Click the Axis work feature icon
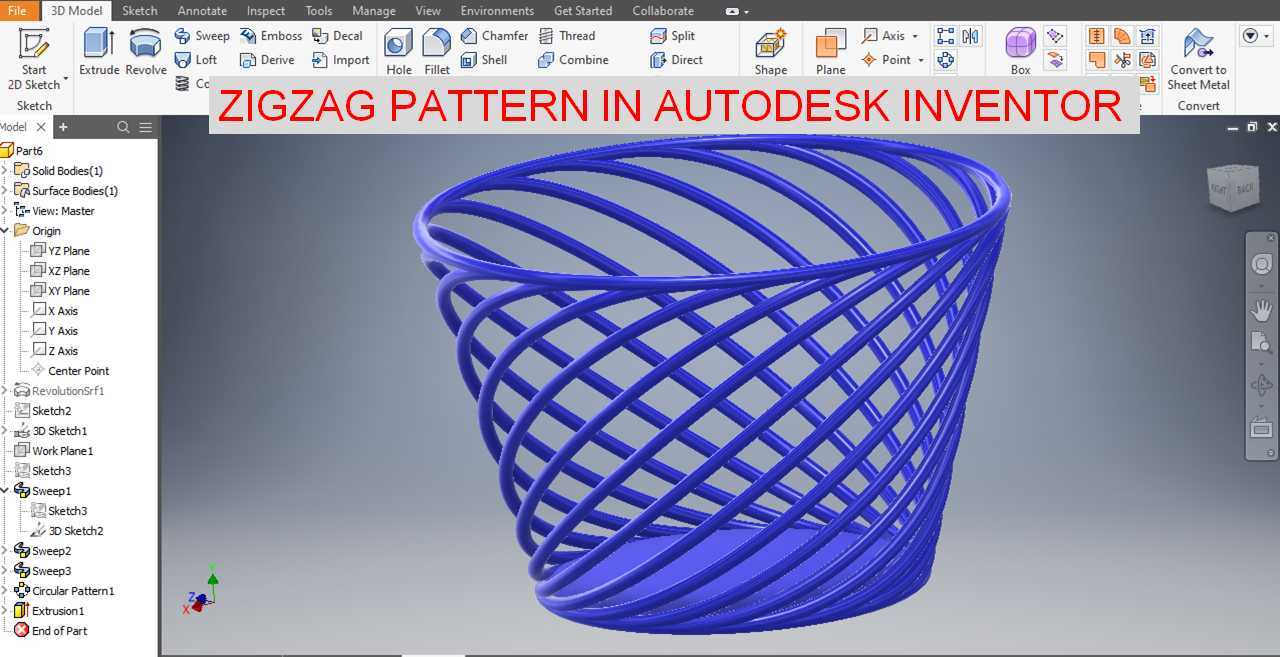The image size is (1280, 657). 870,36
